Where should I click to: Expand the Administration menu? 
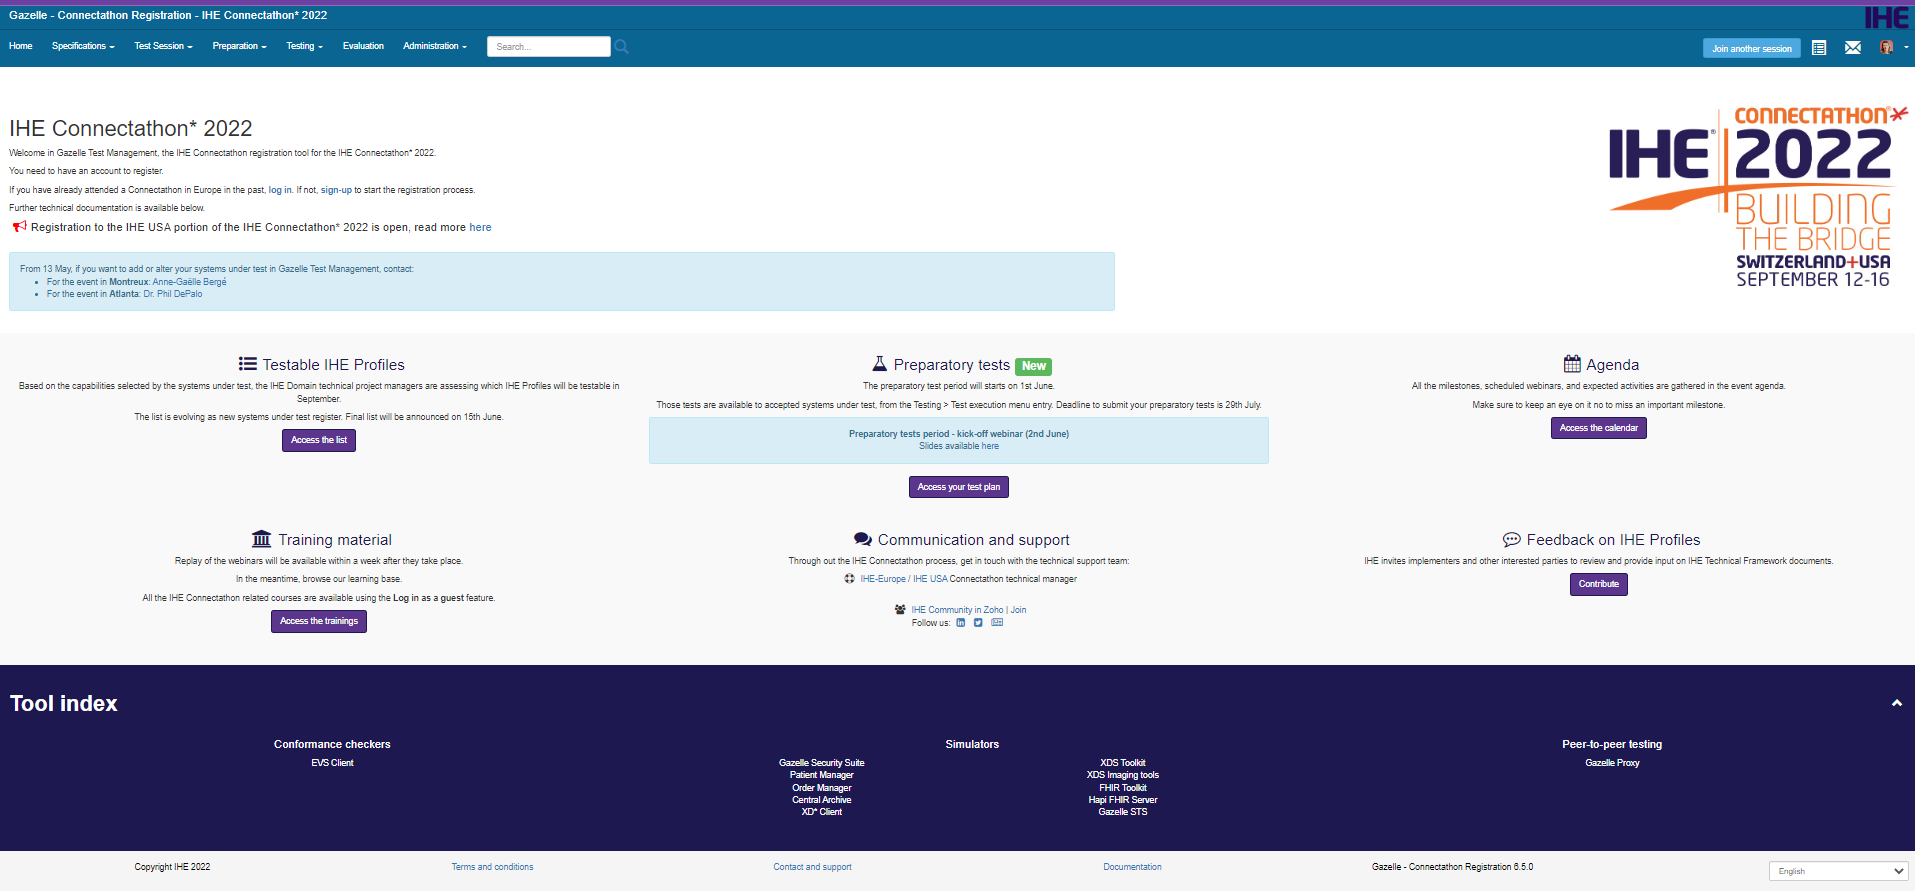point(434,46)
